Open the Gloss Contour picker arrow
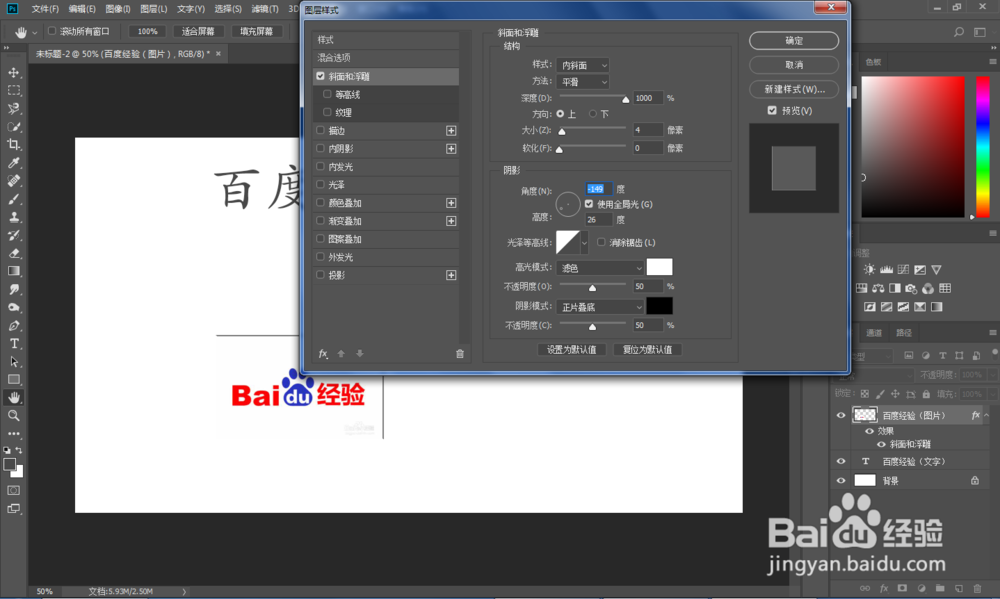The width and height of the screenshot is (1000, 599). [584, 242]
